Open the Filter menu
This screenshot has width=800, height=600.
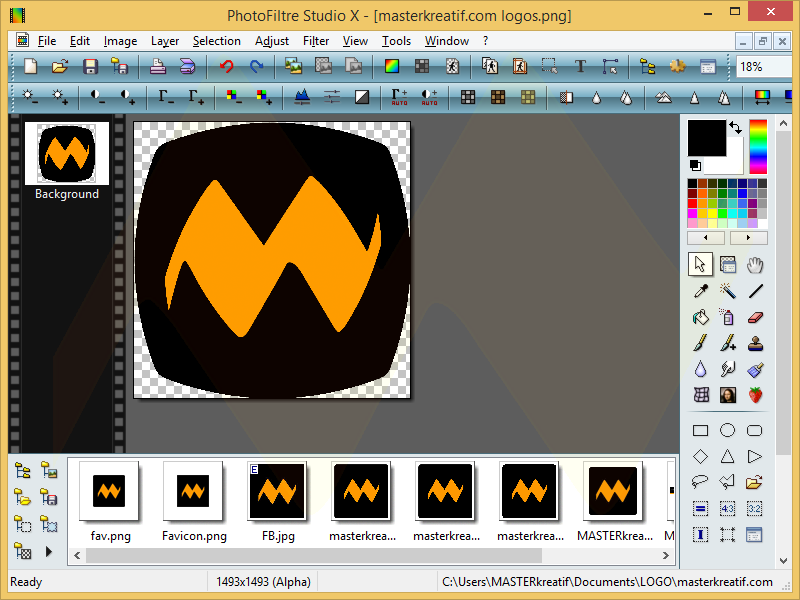(316, 41)
